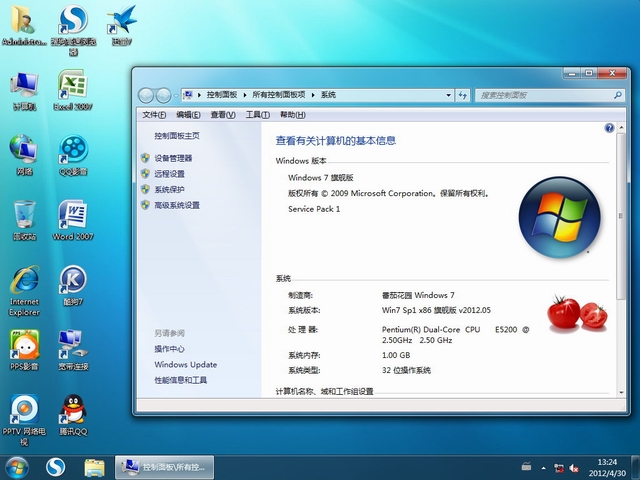Click the 'Windows 7 旗舰版' edition text
Image resolution: width=640 pixels, height=480 pixels.
pyautogui.click(x=321, y=178)
